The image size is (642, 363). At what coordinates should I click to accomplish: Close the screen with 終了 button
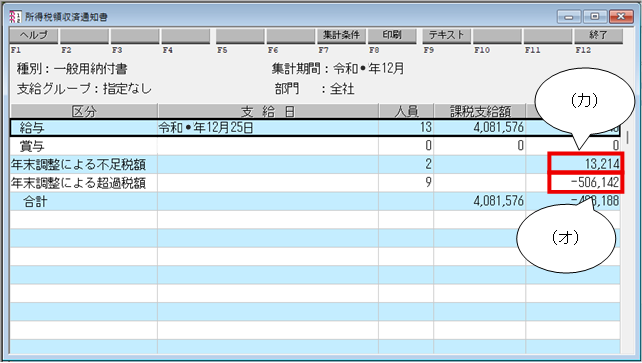[598, 36]
